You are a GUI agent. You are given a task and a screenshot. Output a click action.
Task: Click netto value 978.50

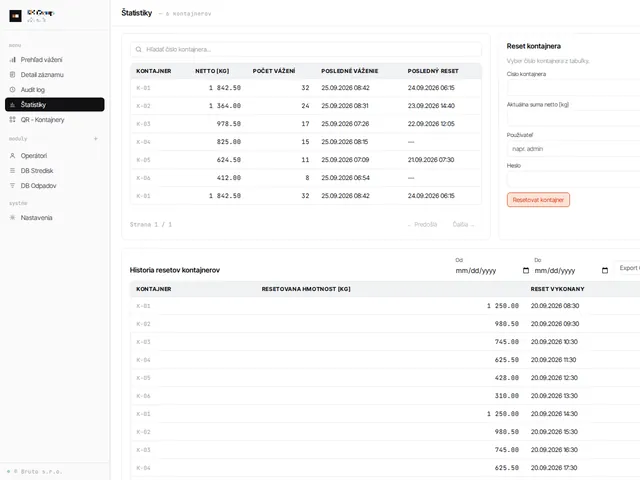pos(229,124)
